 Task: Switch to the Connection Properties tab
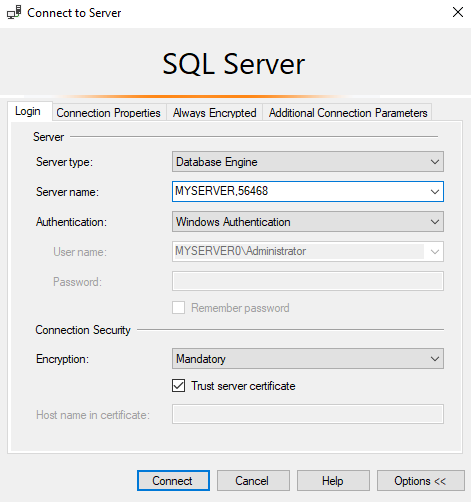point(108,113)
